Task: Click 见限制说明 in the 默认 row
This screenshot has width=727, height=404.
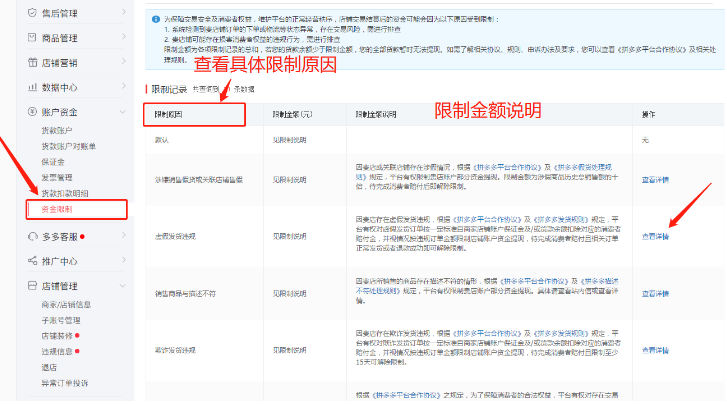Action: [289, 140]
